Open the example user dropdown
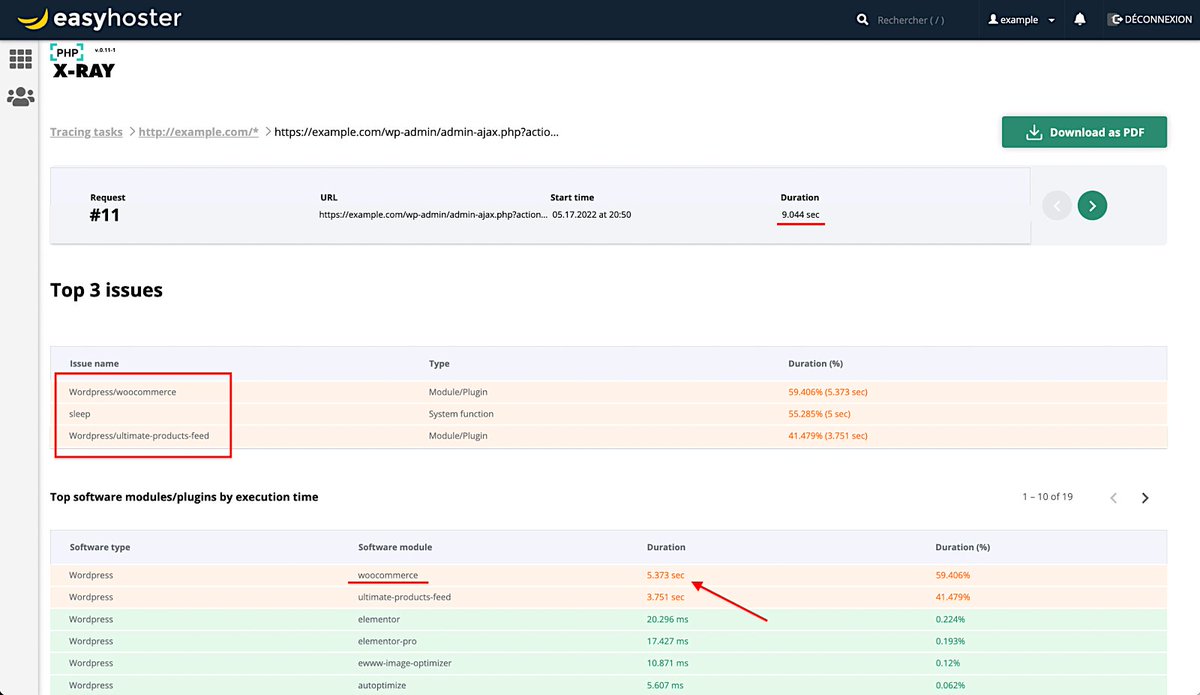The image size is (1200, 695). (x=1021, y=20)
